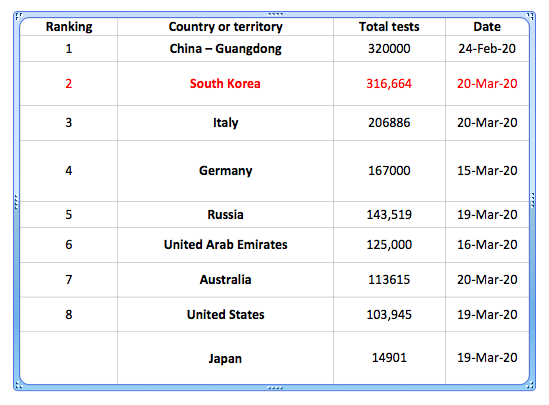Grab the left-middle table frame handle
This screenshot has width=549, height=405.
(16, 202)
